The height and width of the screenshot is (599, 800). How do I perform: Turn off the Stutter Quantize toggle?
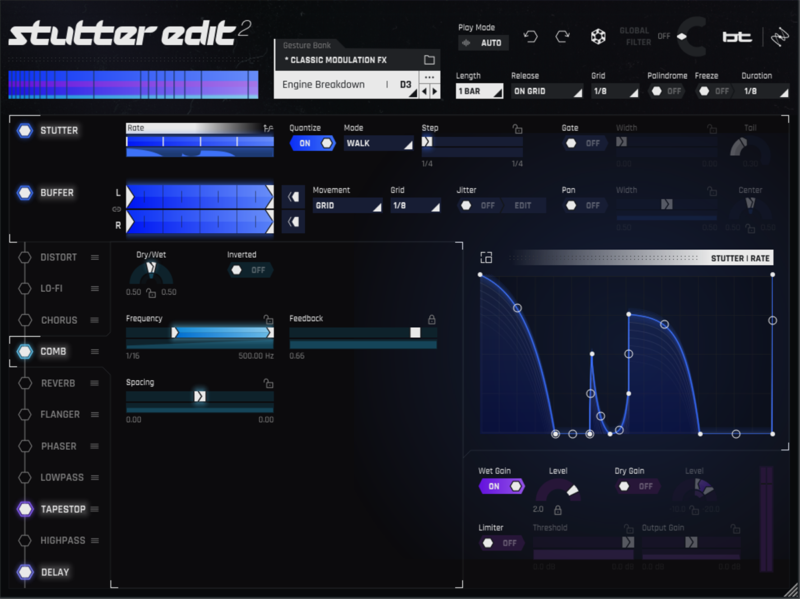tap(312, 143)
